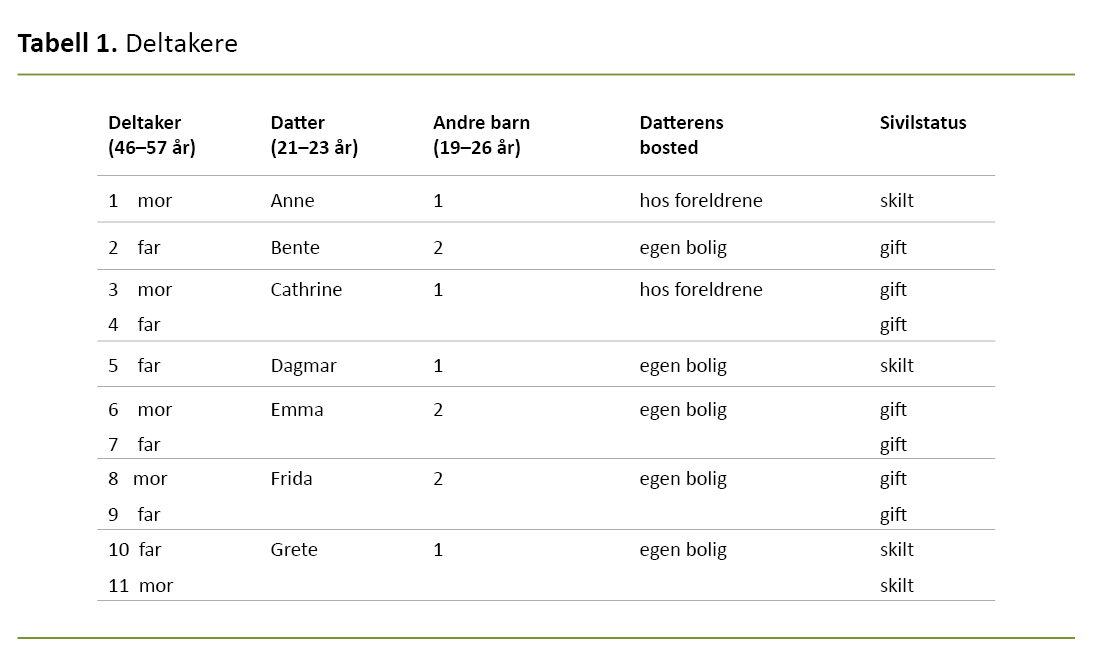Click the daughter name 'Anne'

click(x=292, y=201)
